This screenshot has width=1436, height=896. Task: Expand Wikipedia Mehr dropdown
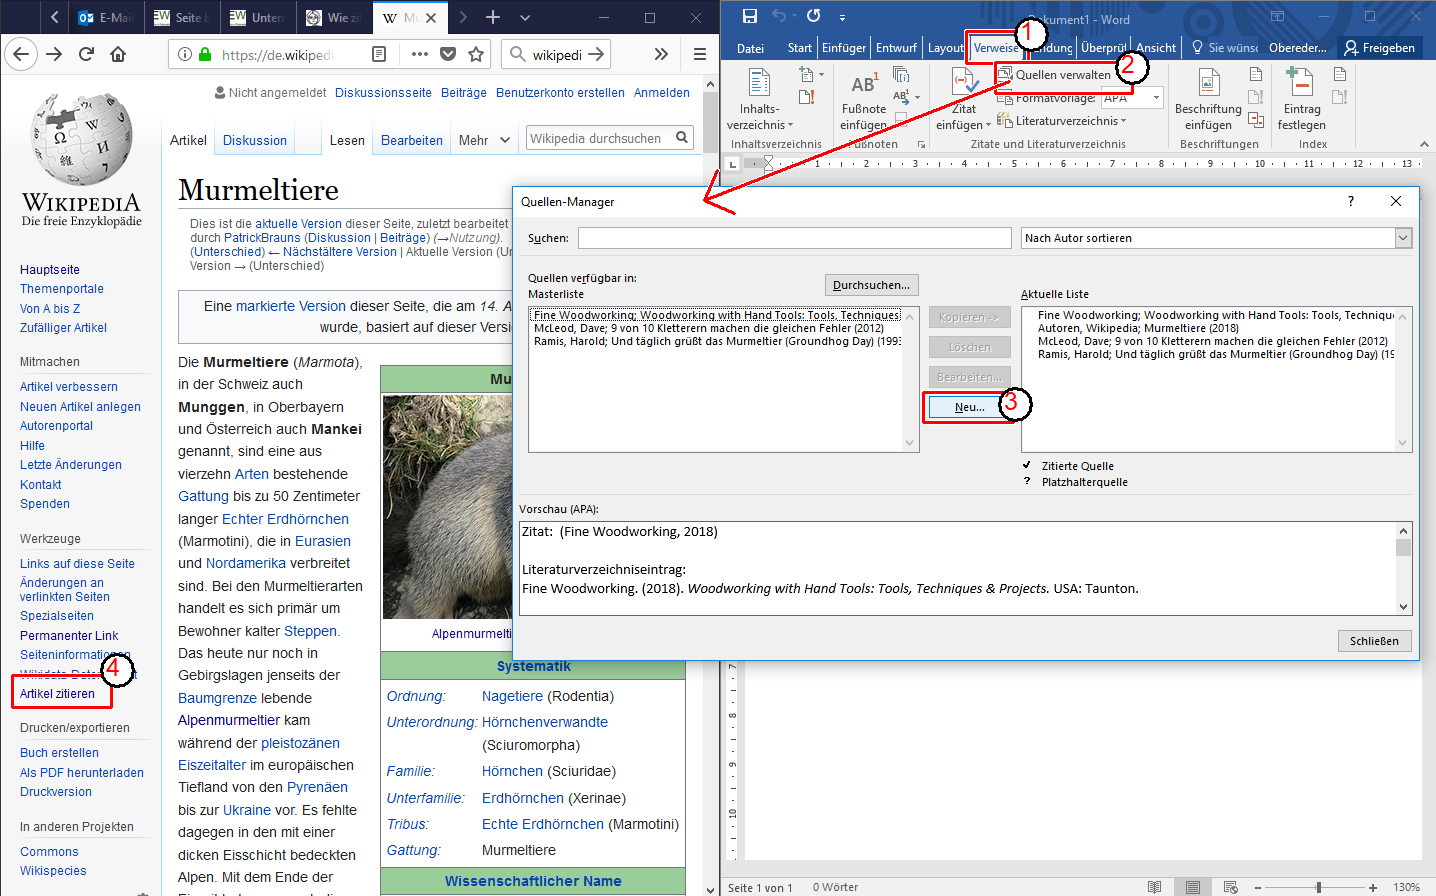pyautogui.click(x=484, y=140)
